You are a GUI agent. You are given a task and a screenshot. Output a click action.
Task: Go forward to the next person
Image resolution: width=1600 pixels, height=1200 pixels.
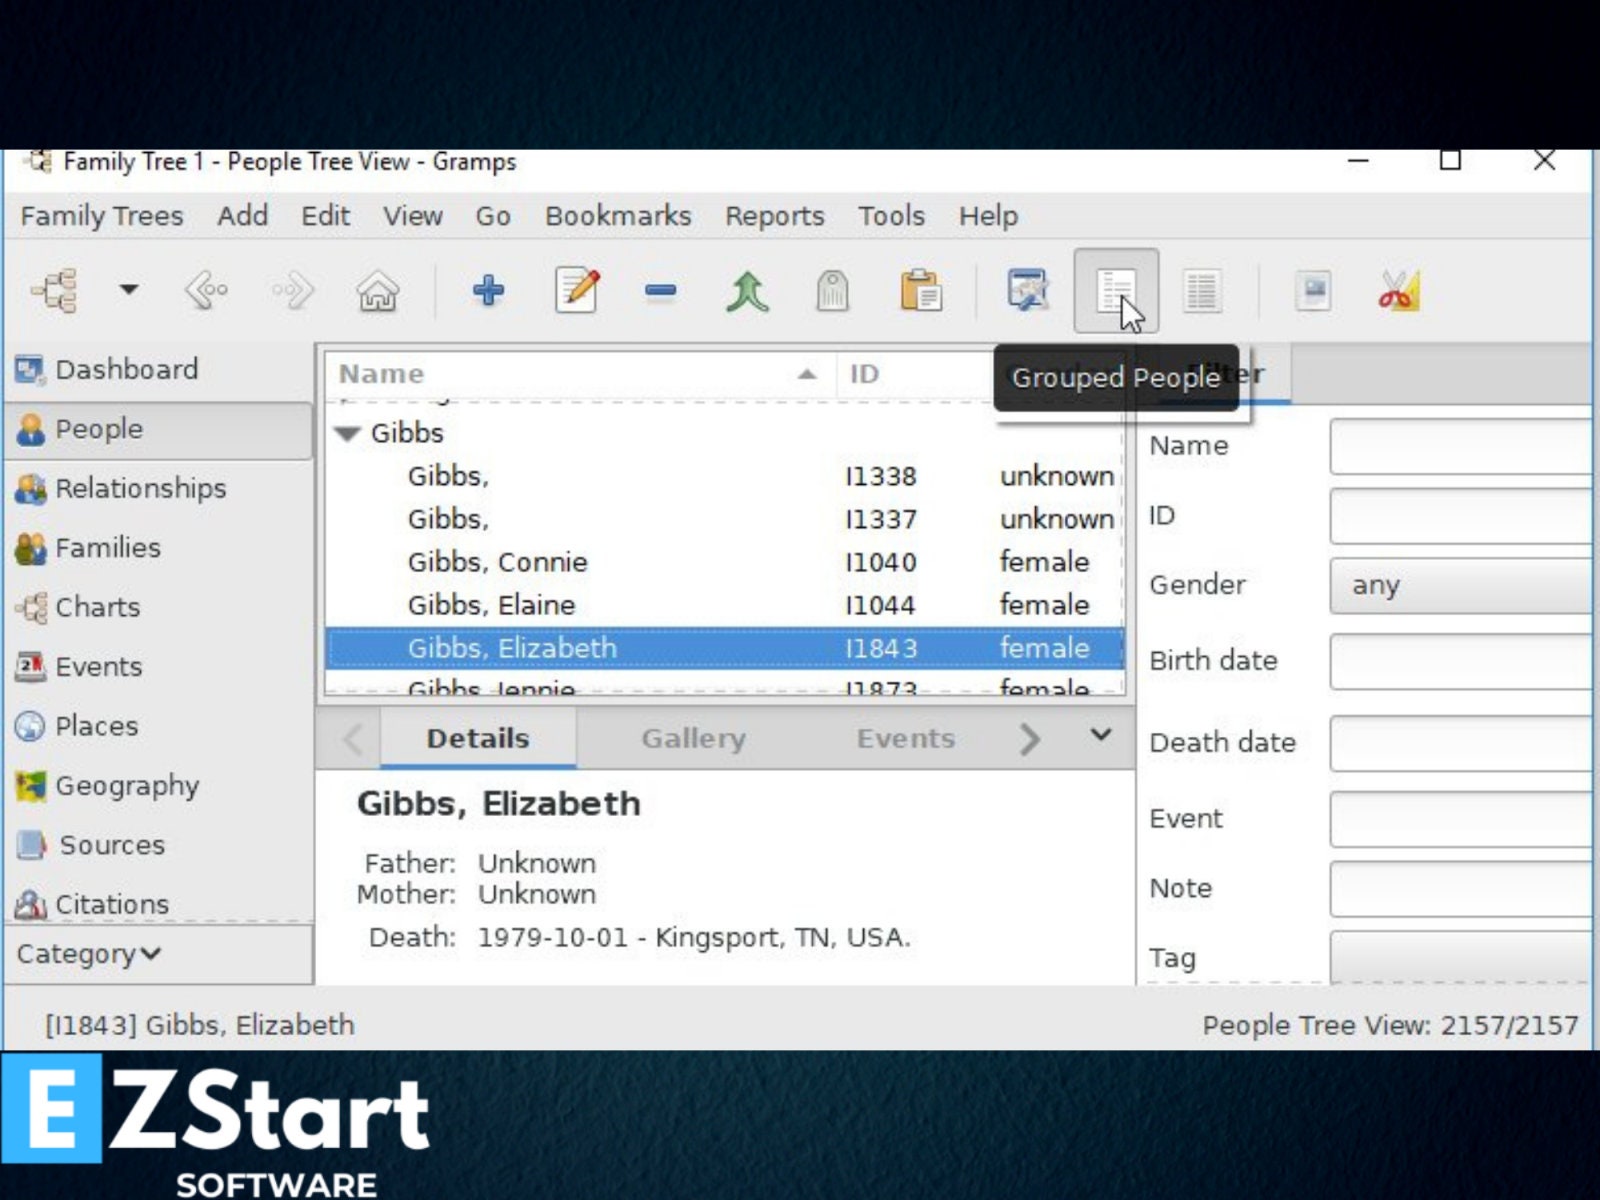292,291
